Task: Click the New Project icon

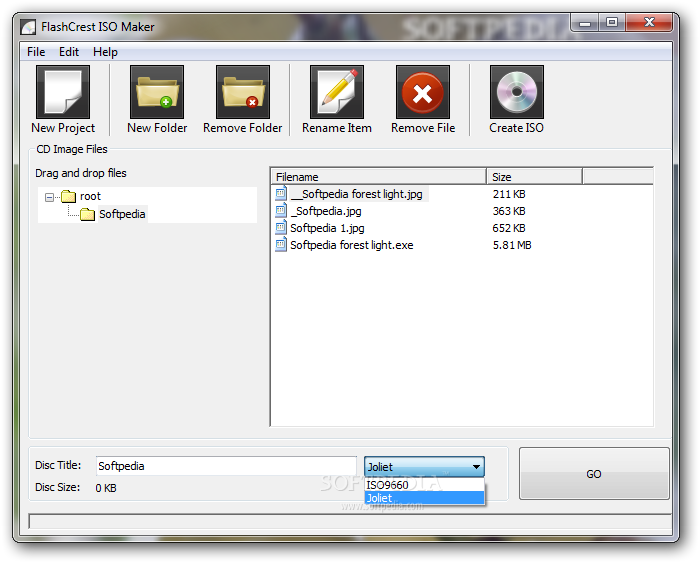Action: pos(63,92)
